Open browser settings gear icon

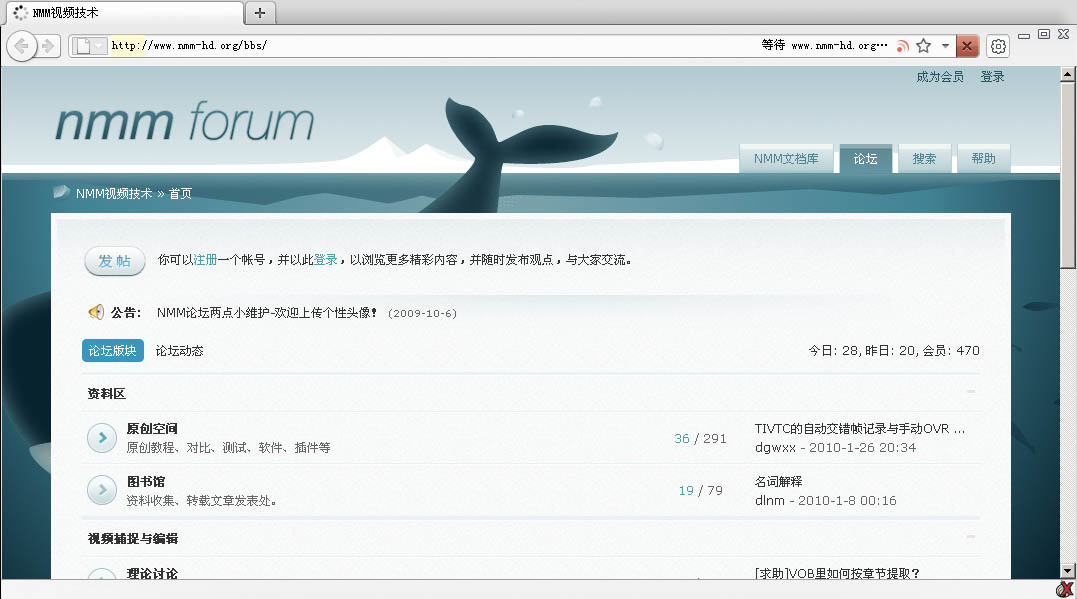click(x=998, y=46)
